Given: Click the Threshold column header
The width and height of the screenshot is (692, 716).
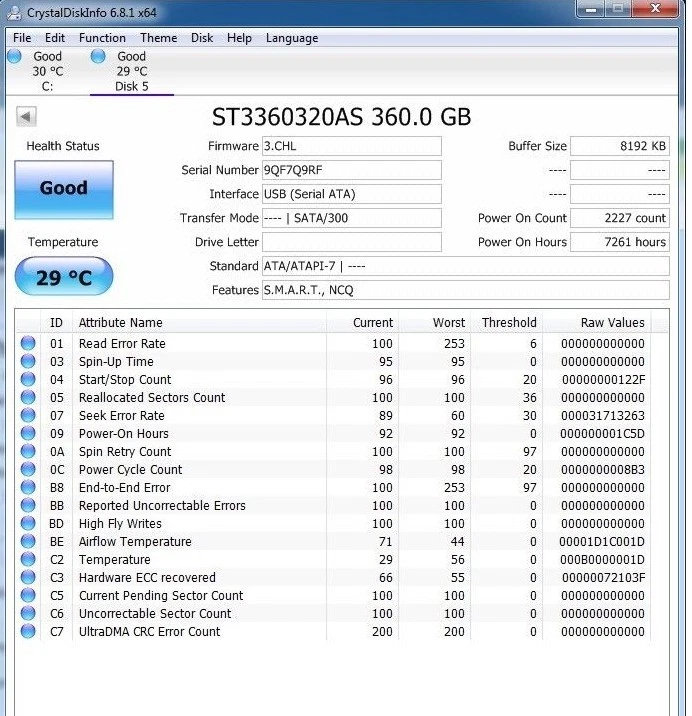Looking at the screenshot, I should (x=507, y=322).
